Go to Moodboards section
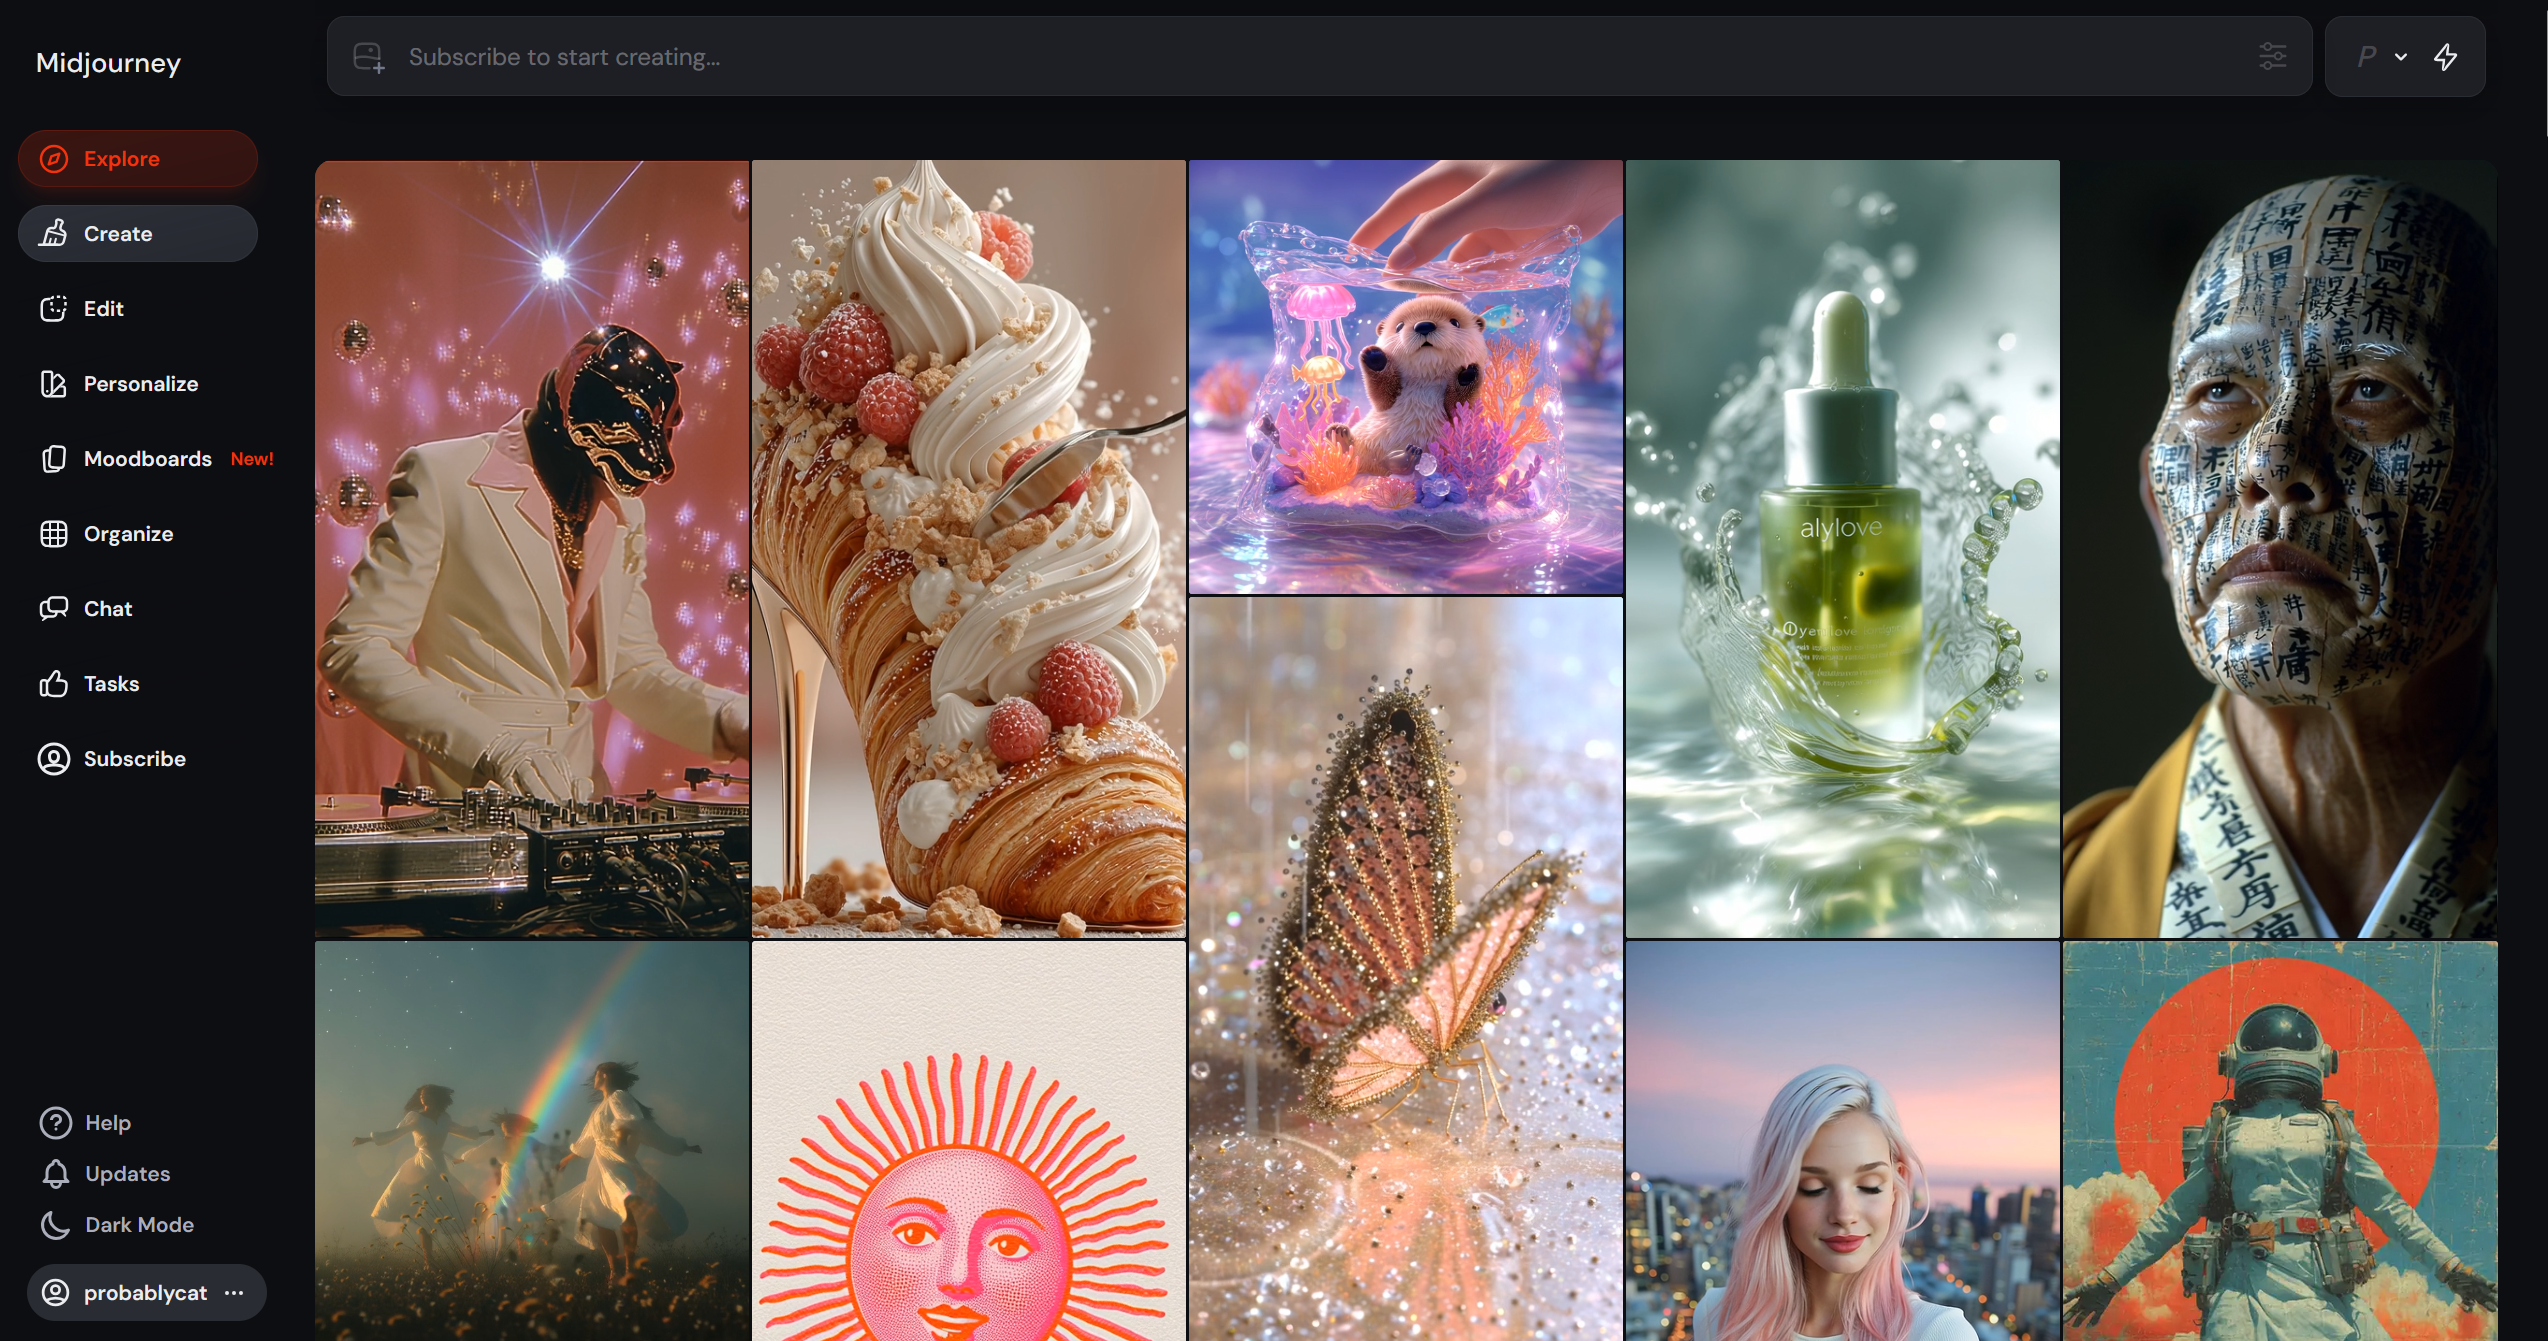Screen dimensions: 2548x1341 pos(147,459)
